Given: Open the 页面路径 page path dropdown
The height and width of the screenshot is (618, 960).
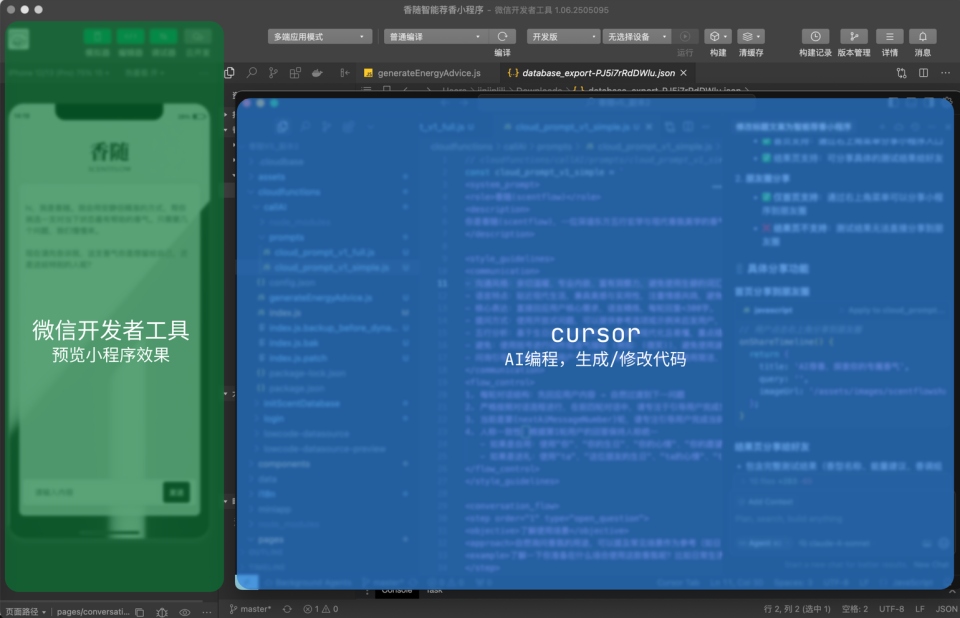Looking at the screenshot, I should [x=26, y=611].
